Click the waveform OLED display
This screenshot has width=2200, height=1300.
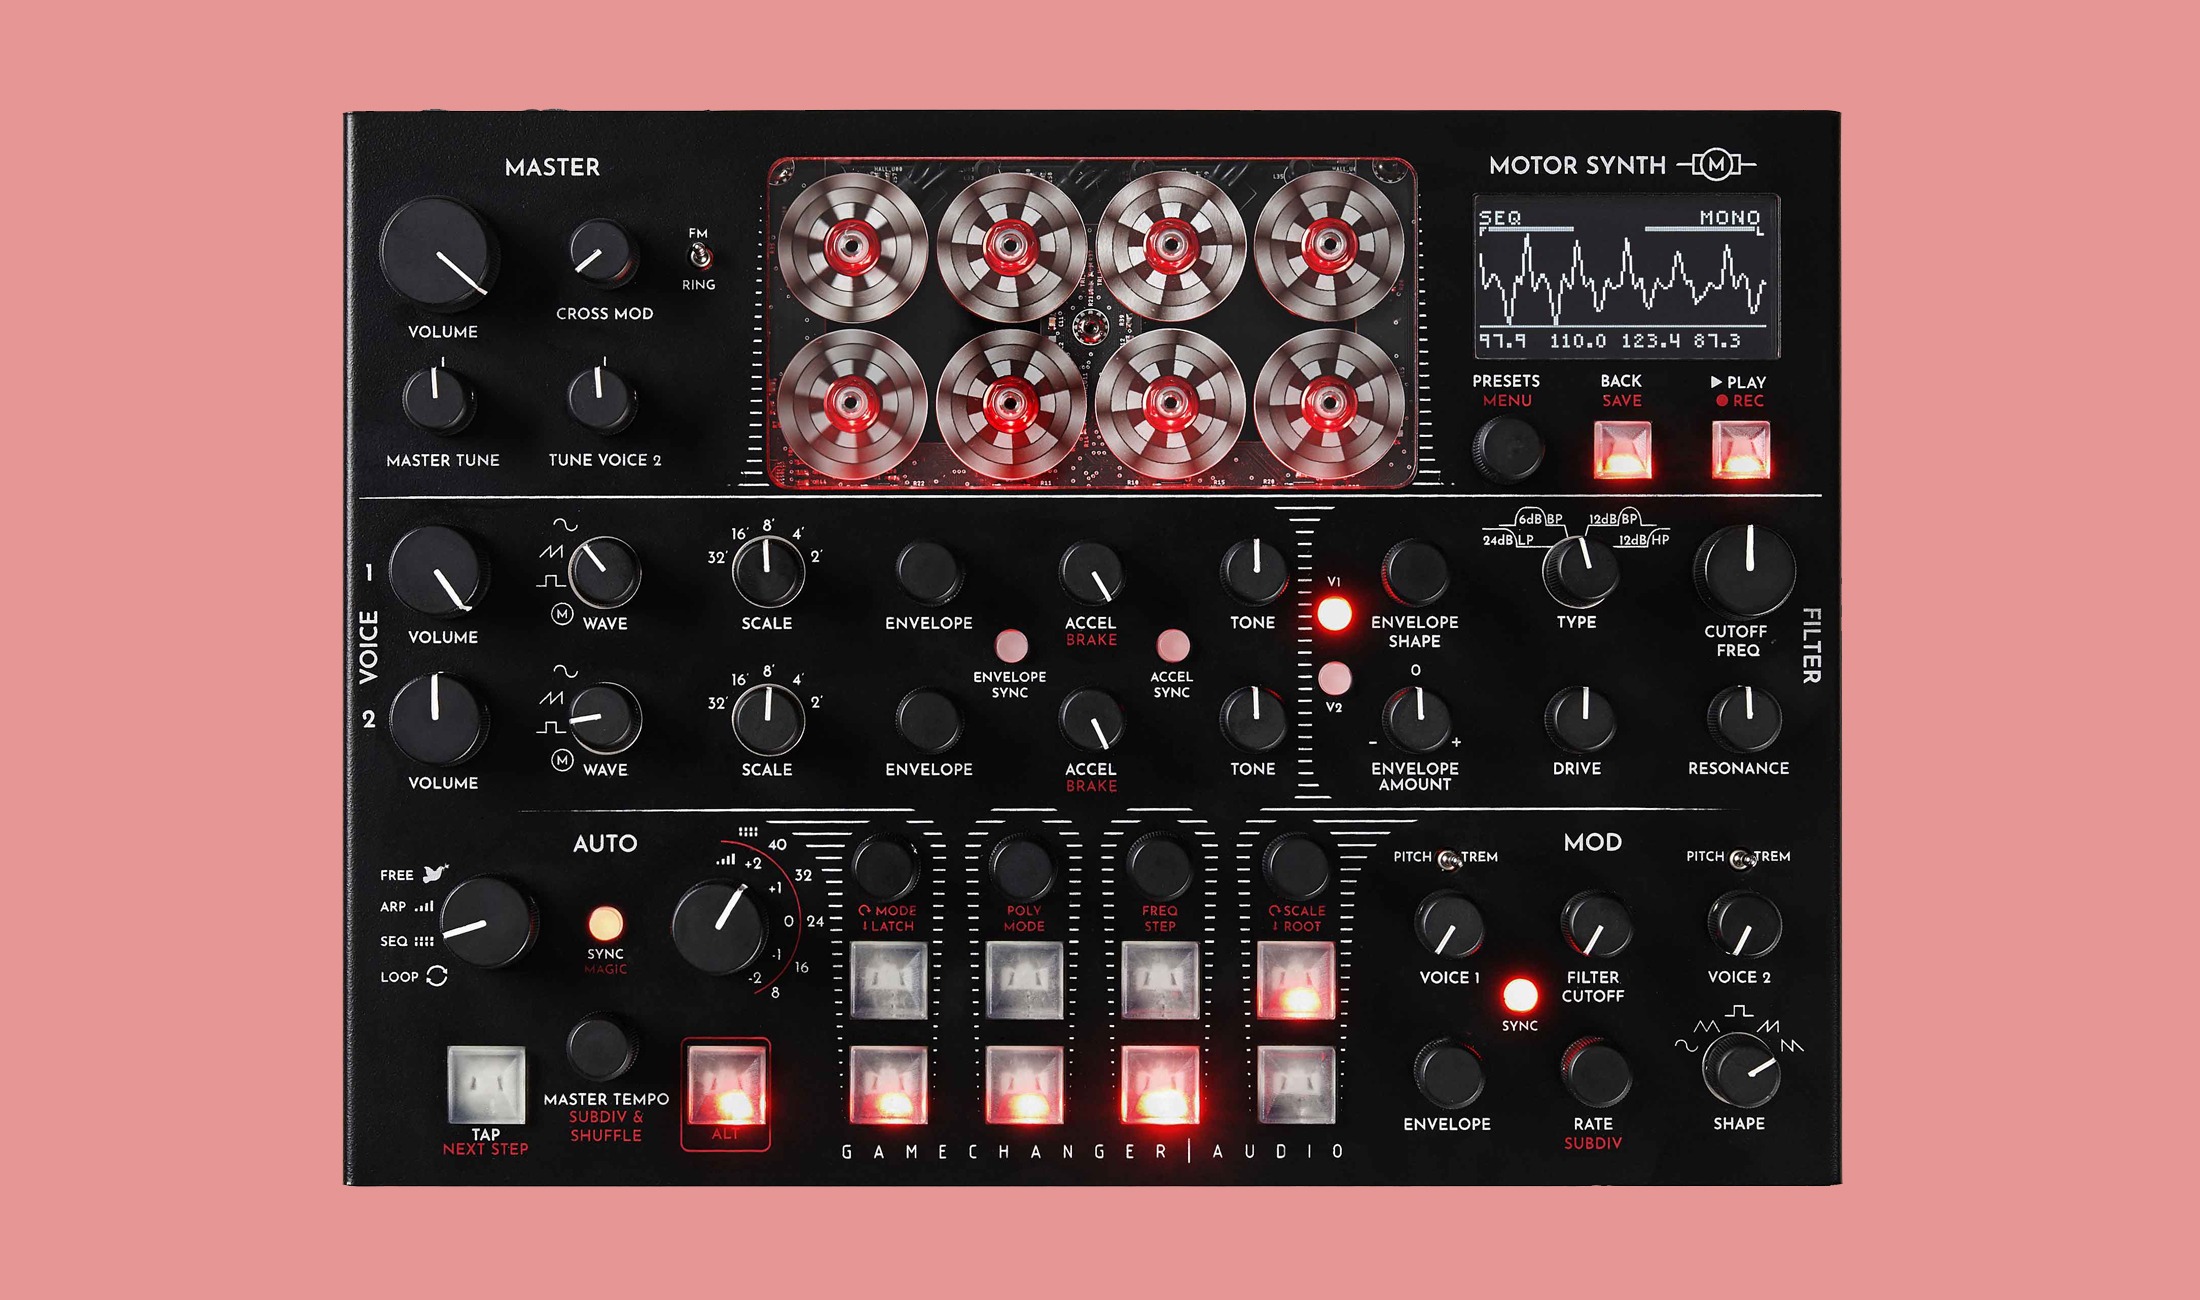(1625, 276)
